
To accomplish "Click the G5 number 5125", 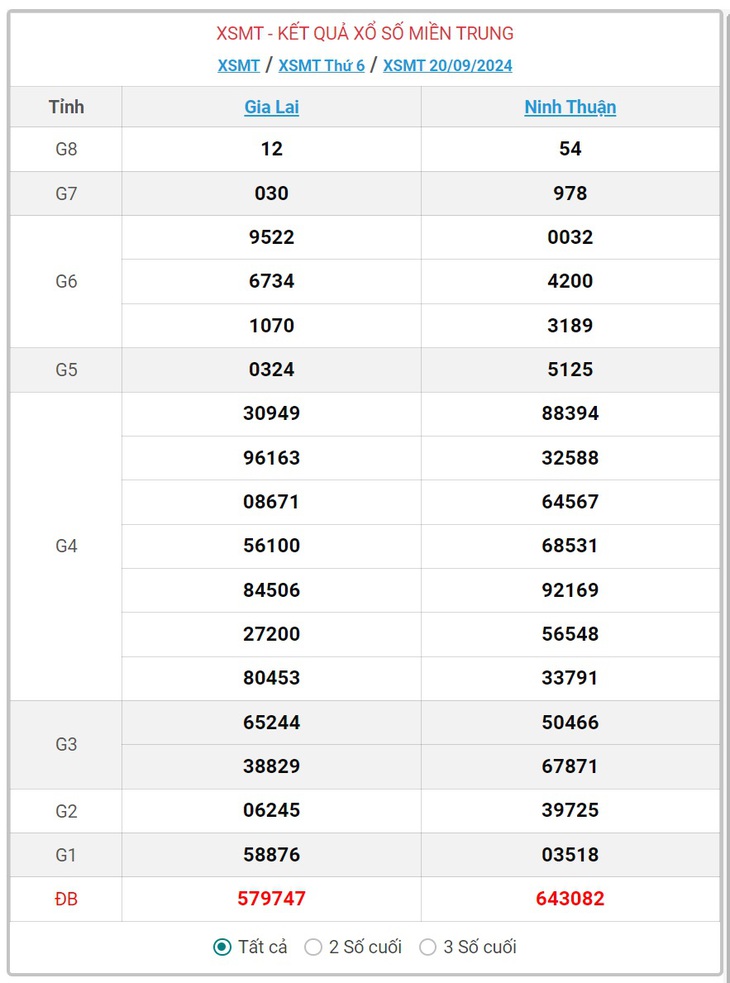I will [570, 369].
